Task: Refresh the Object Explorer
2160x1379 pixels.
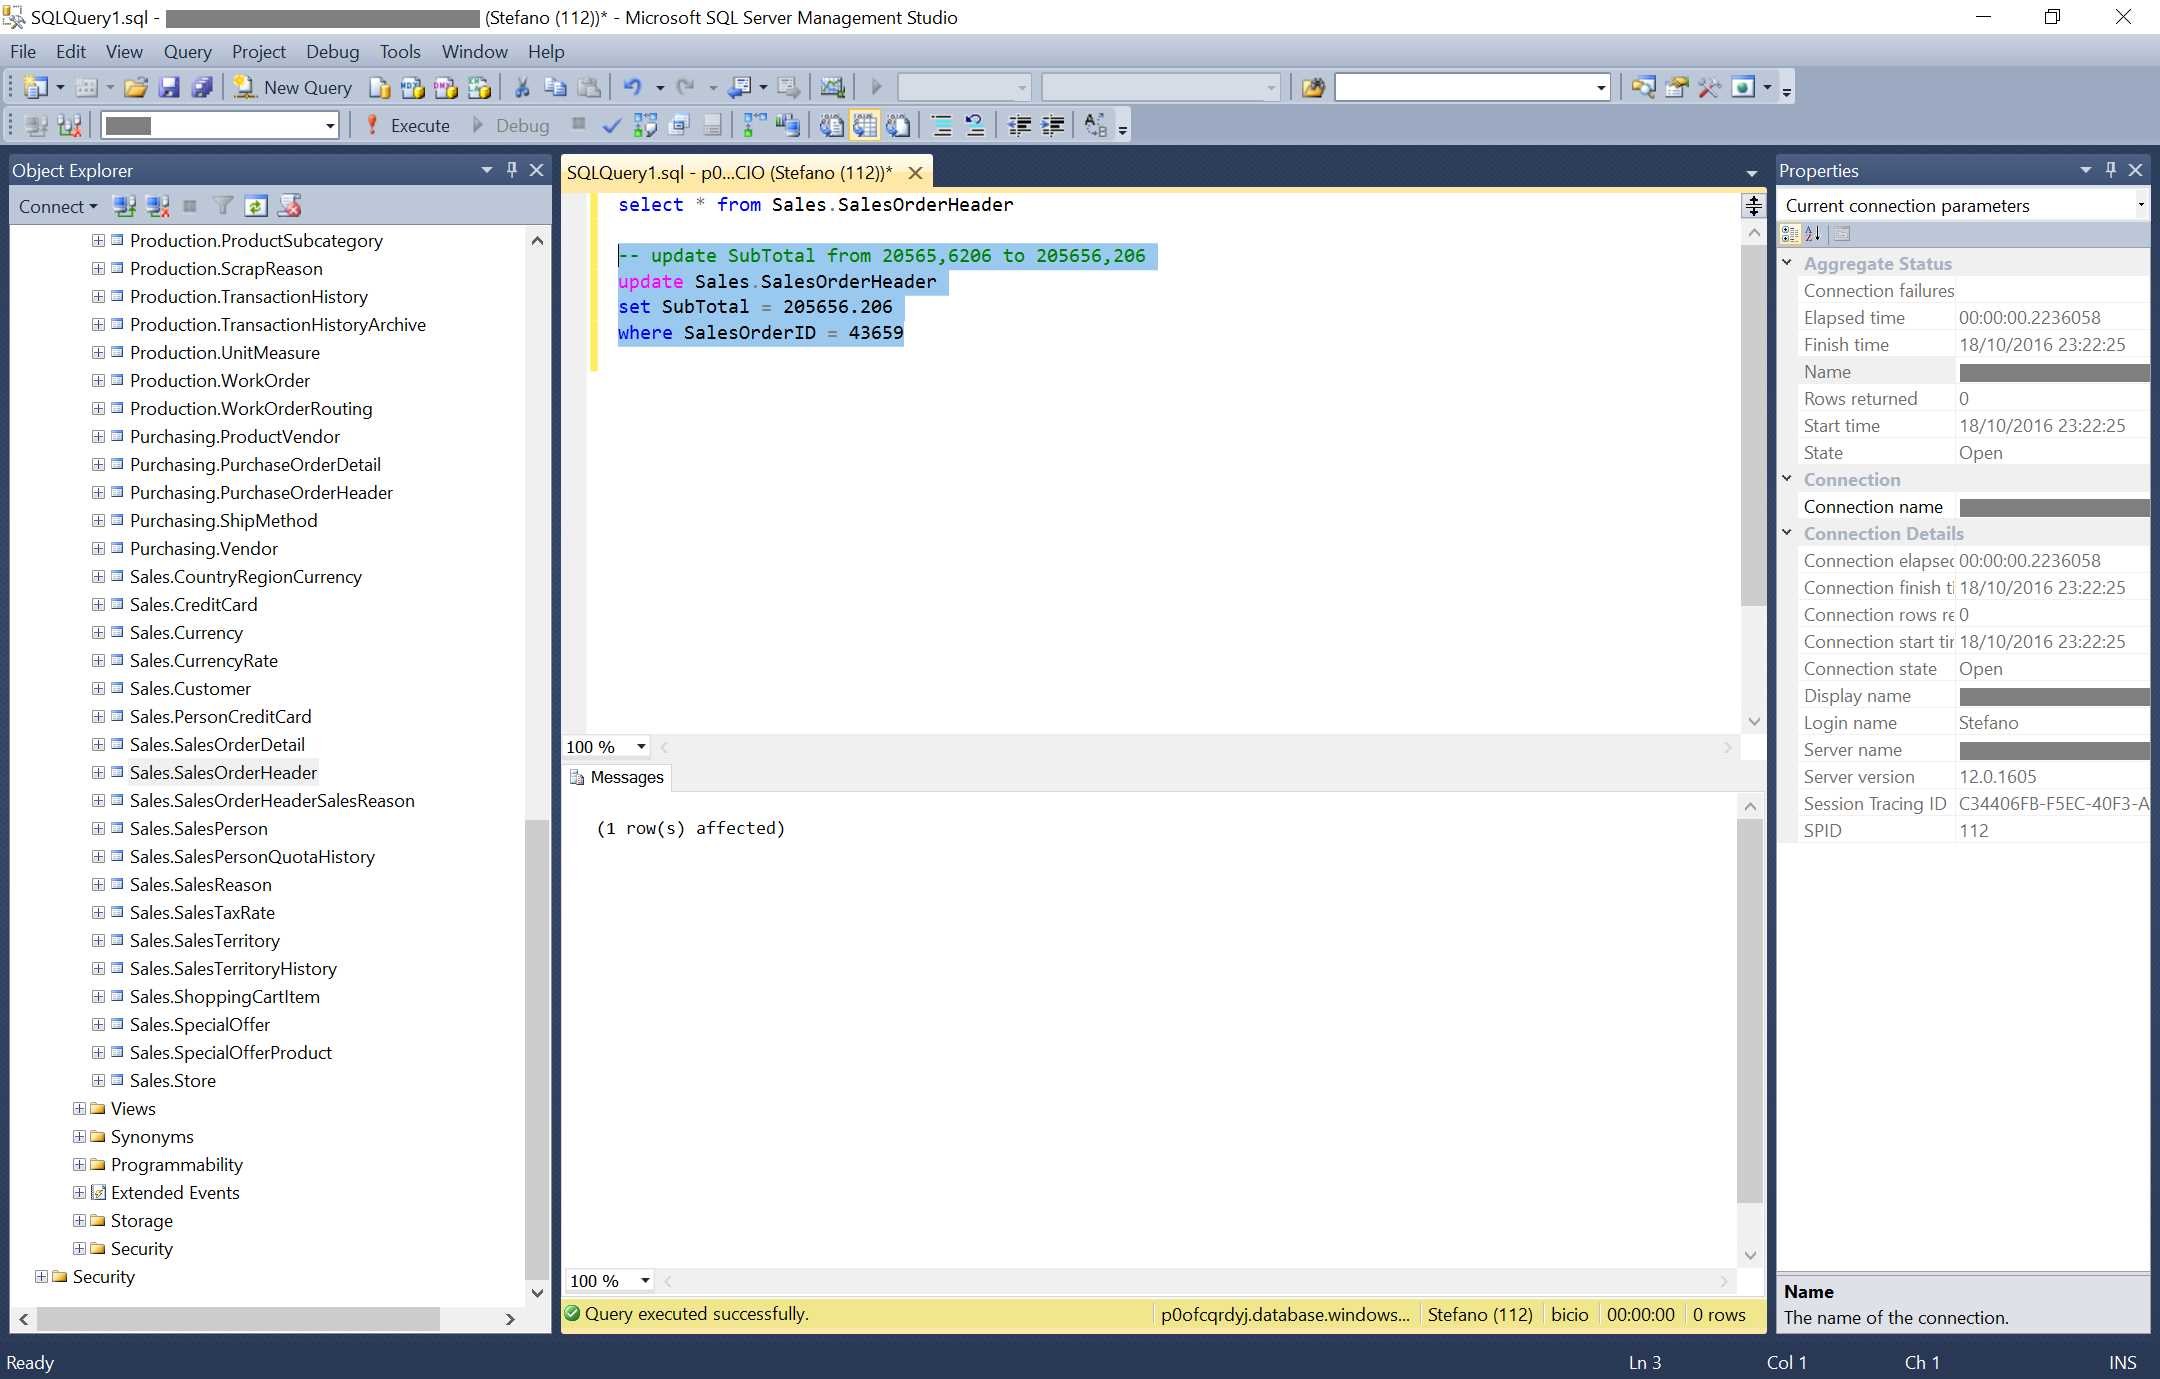Action: pos(256,206)
